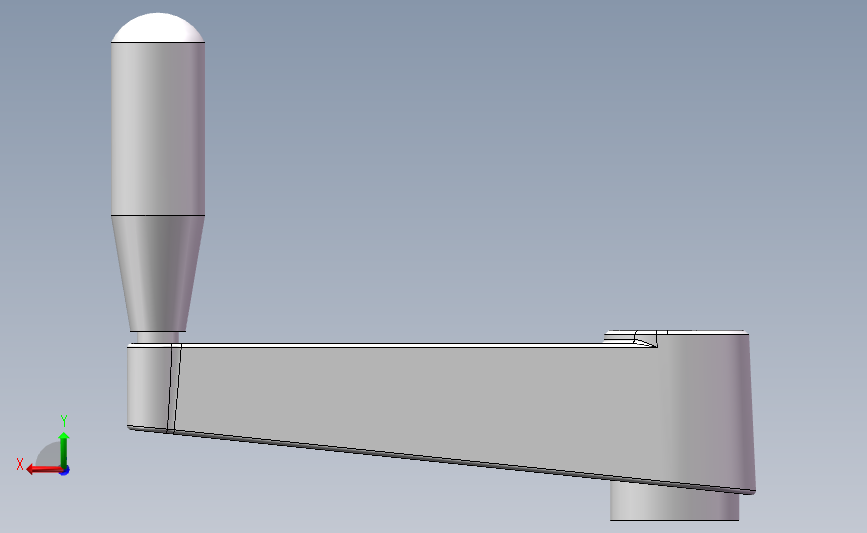Select the cylindrical grip of the handle

(x=158, y=128)
